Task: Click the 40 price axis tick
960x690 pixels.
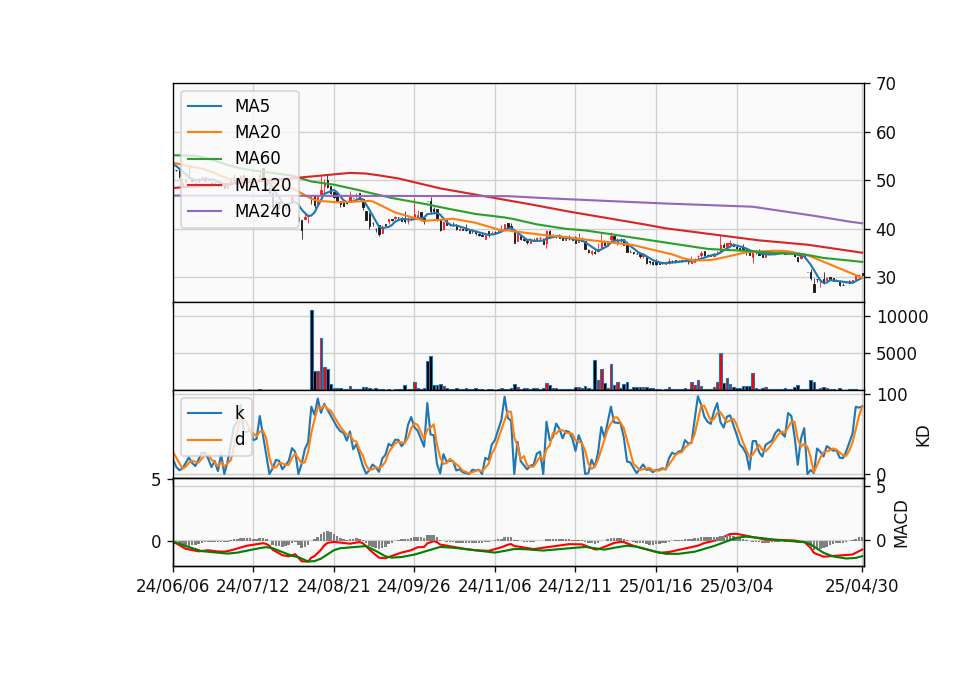Action: pyautogui.click(x=885, y=230)
